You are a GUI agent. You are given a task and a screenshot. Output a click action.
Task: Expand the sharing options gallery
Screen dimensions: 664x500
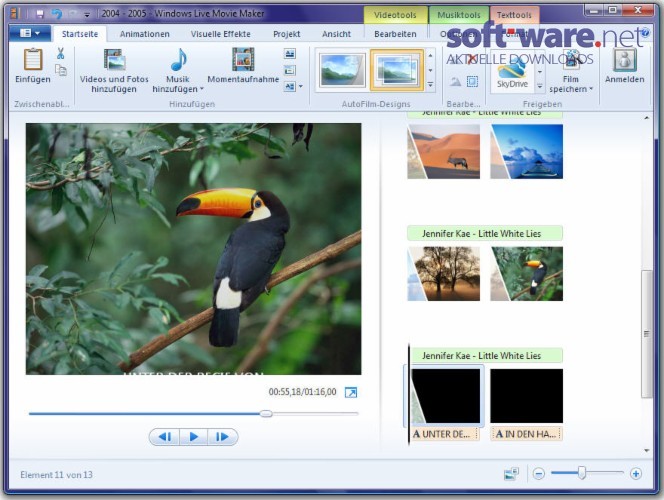[540, 86]
